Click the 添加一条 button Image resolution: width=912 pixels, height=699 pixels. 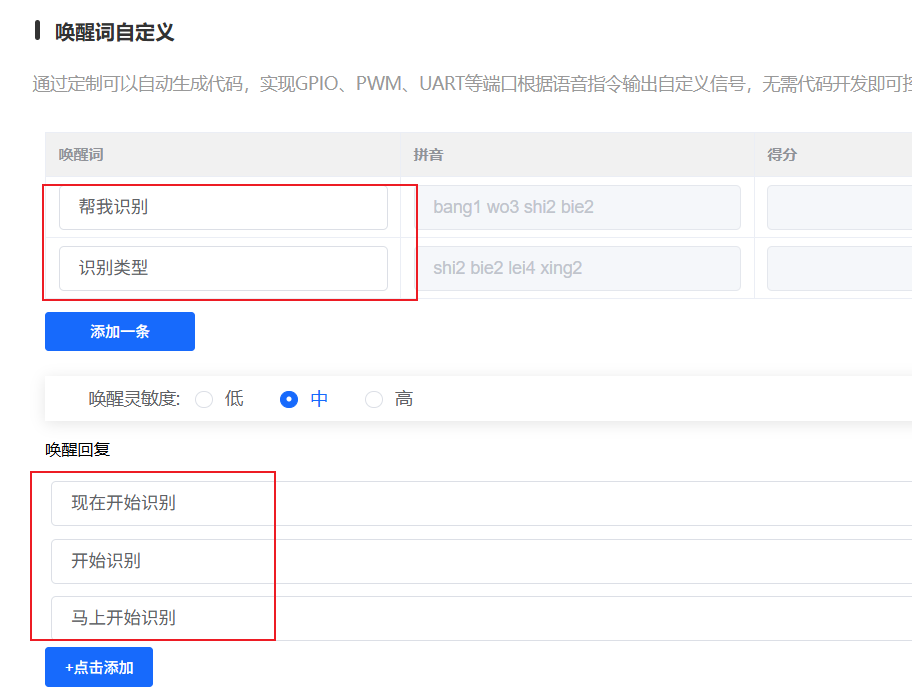coord(120,331)
